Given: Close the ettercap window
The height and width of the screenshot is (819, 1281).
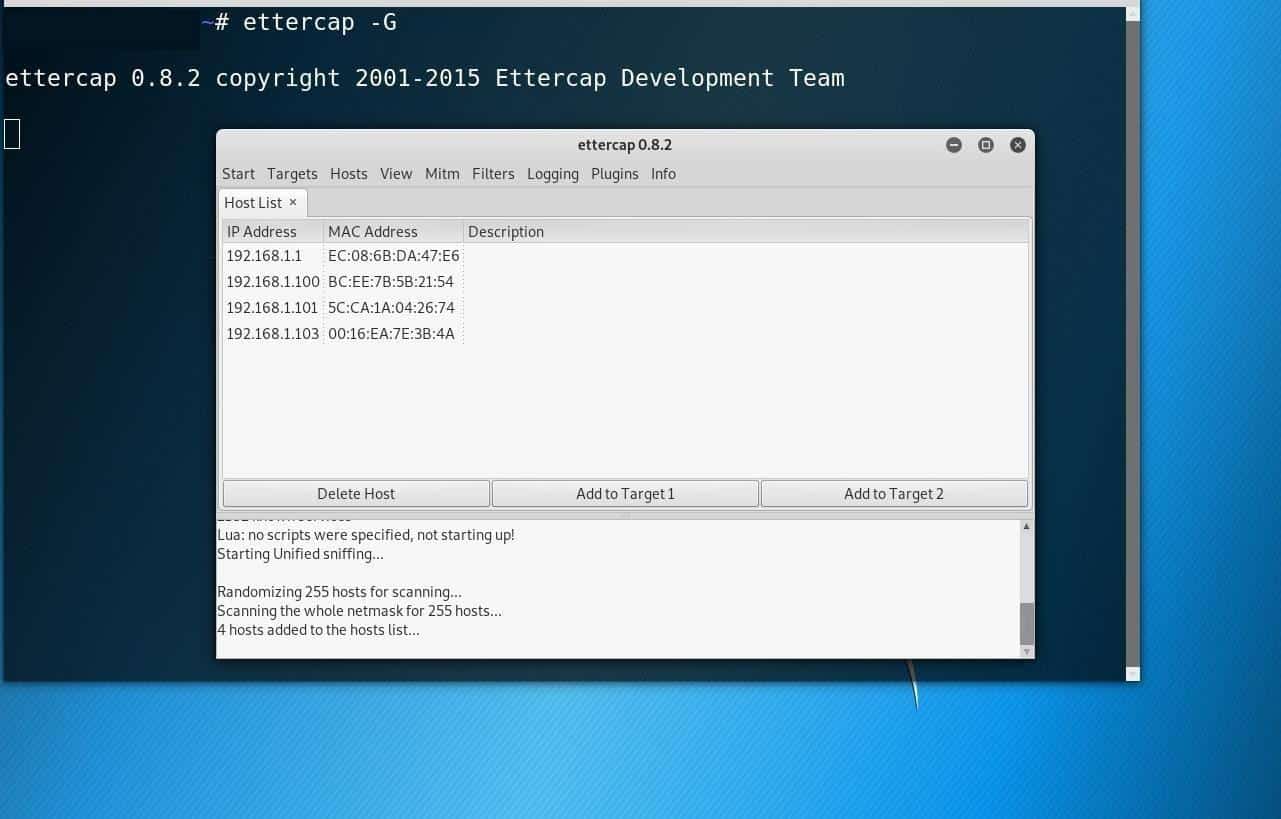Looking at the screenshot, I should coord(1018,145).
